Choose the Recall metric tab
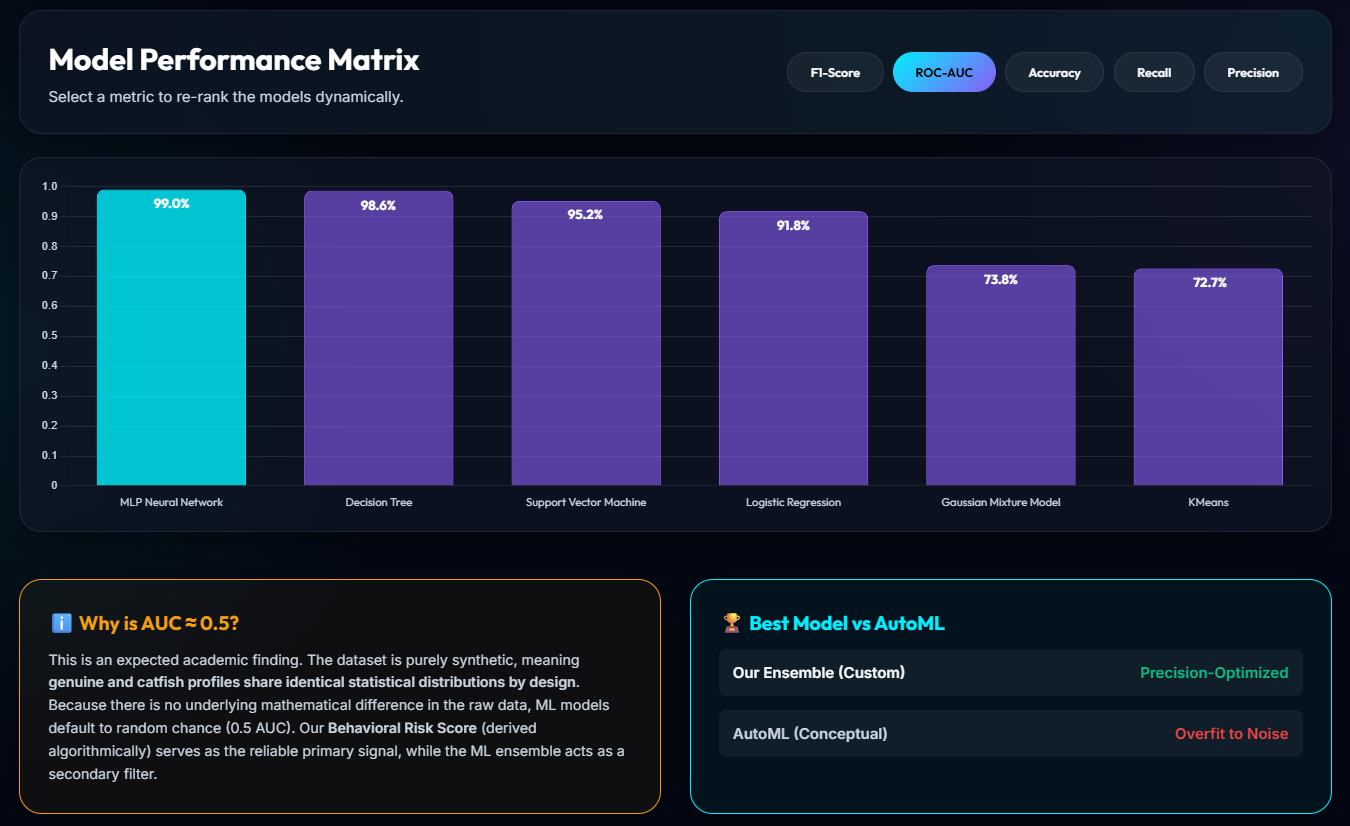 [x=1154, y=72]
